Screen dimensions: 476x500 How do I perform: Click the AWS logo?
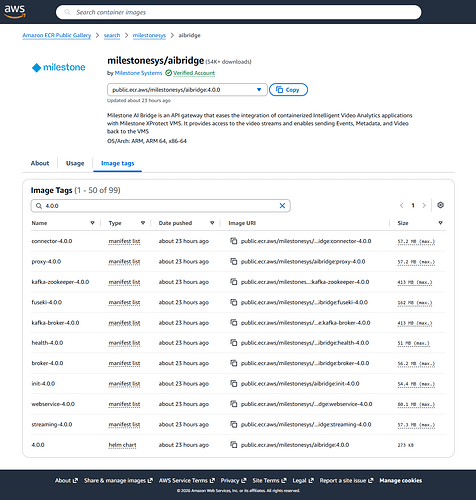point(15,11)
